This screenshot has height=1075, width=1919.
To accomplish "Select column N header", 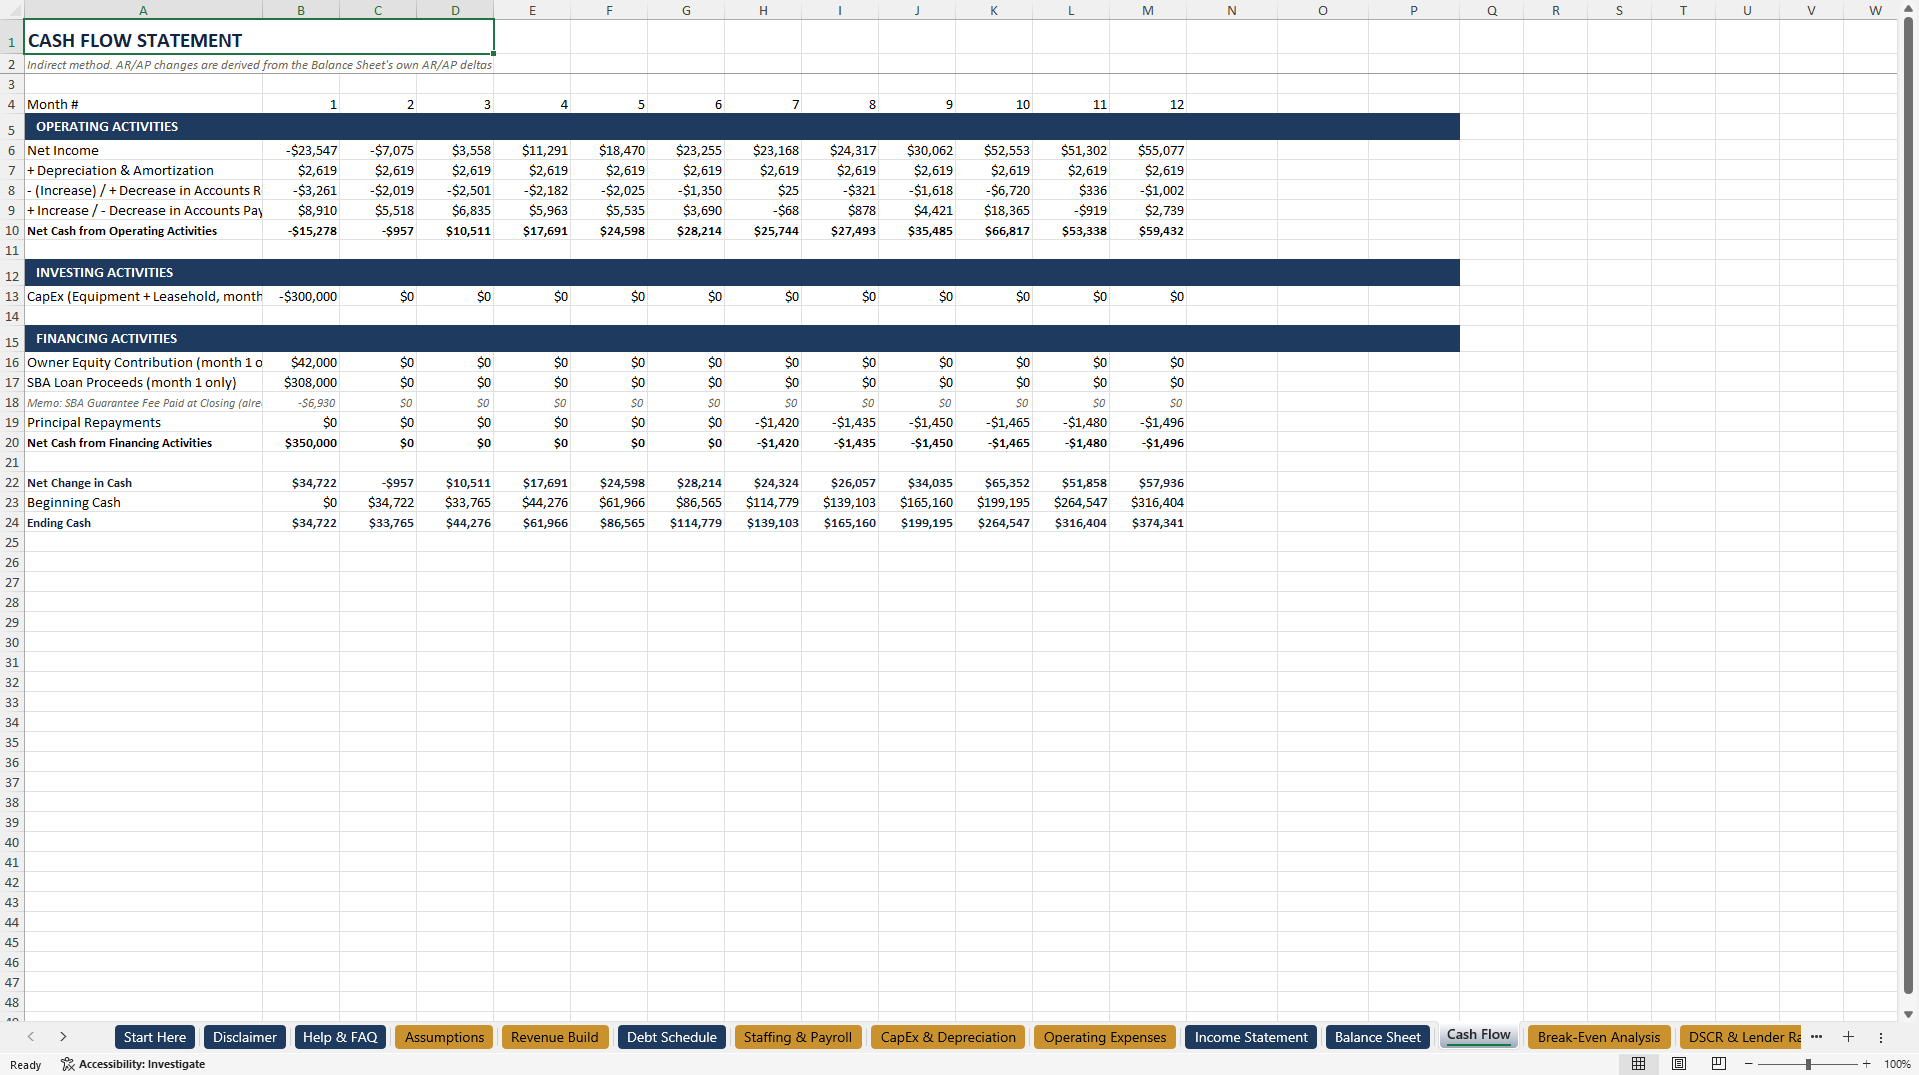I will coord(1232,10).
